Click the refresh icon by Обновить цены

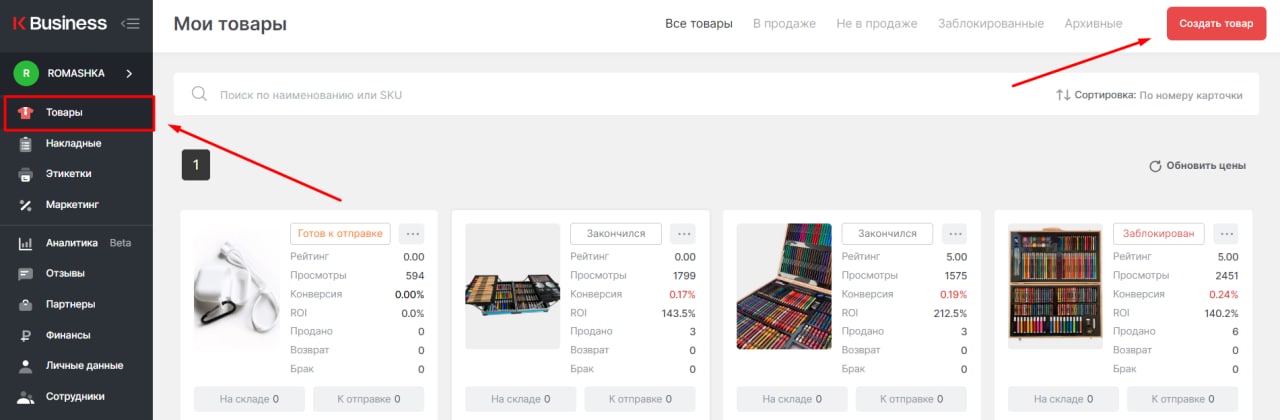pyautogui.click(x=1155, y=166)
